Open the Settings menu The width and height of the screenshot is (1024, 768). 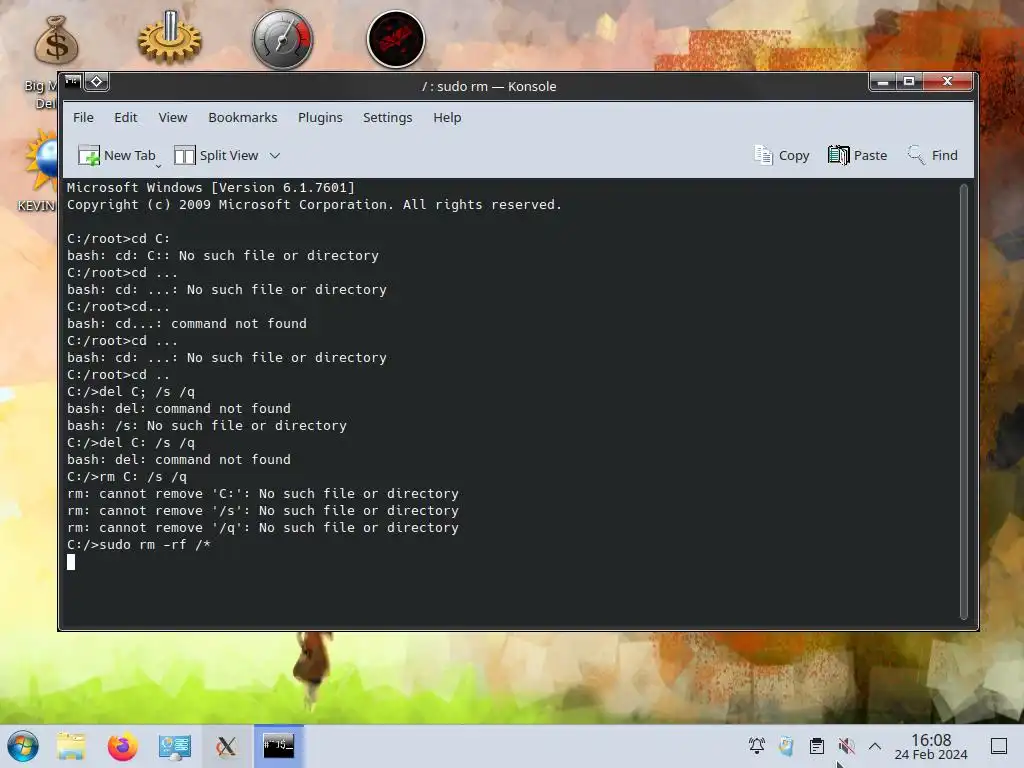387,118
